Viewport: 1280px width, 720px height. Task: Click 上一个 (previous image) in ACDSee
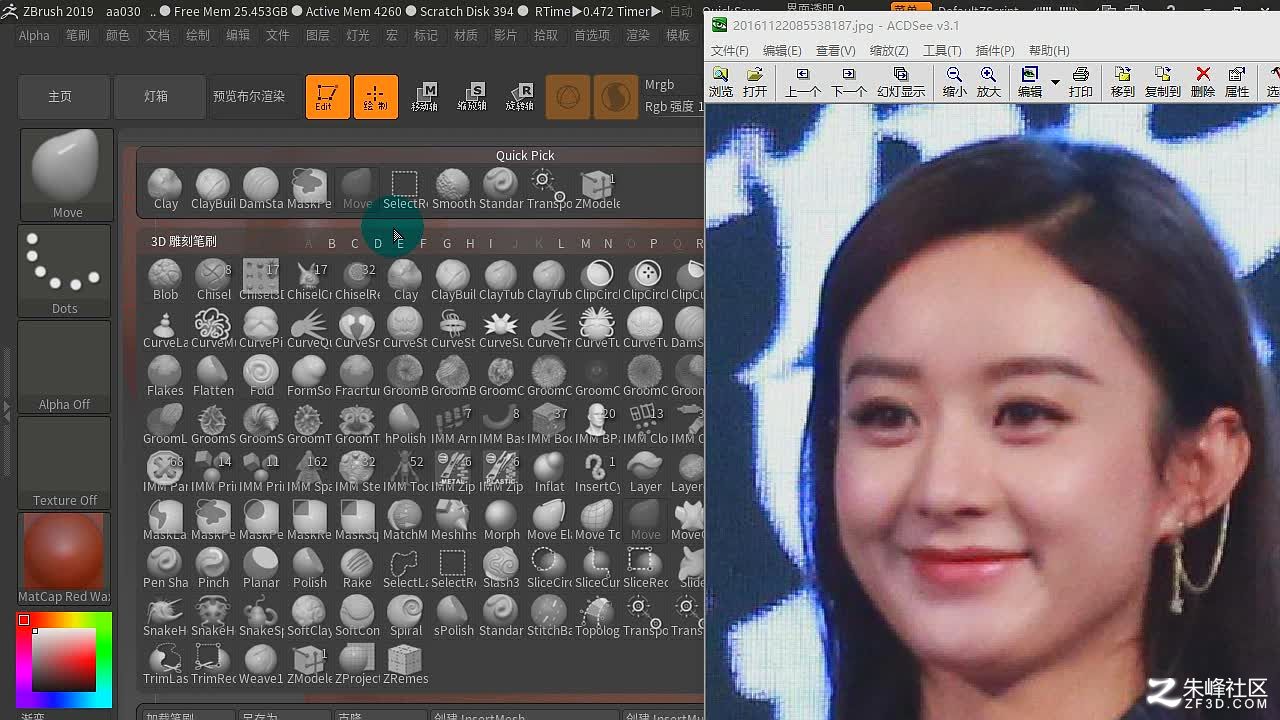(802, 82)
